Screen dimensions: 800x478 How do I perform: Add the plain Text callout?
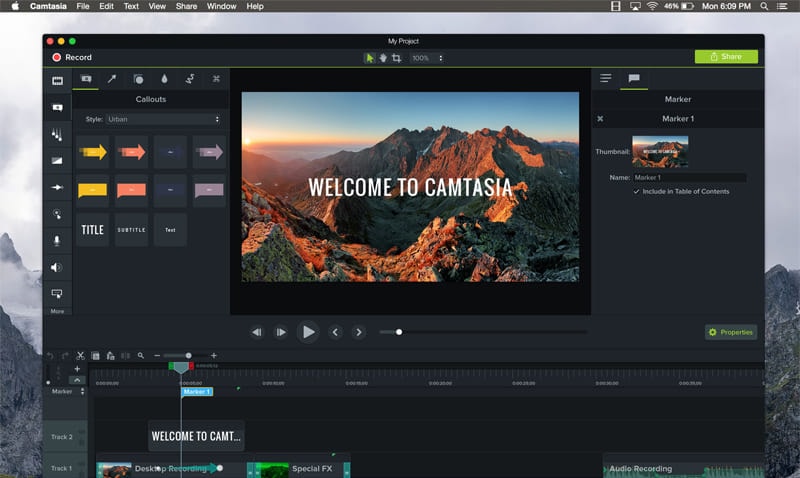coord(170,230)
